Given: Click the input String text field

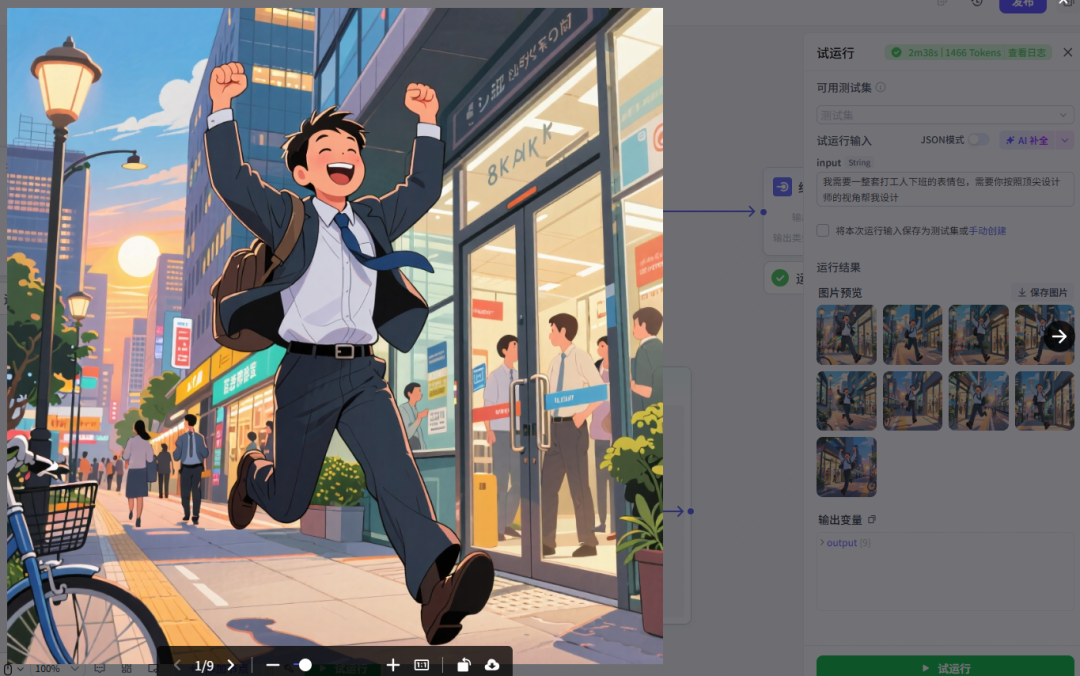Looking at the screenshot, I should [x=944, y=190].
